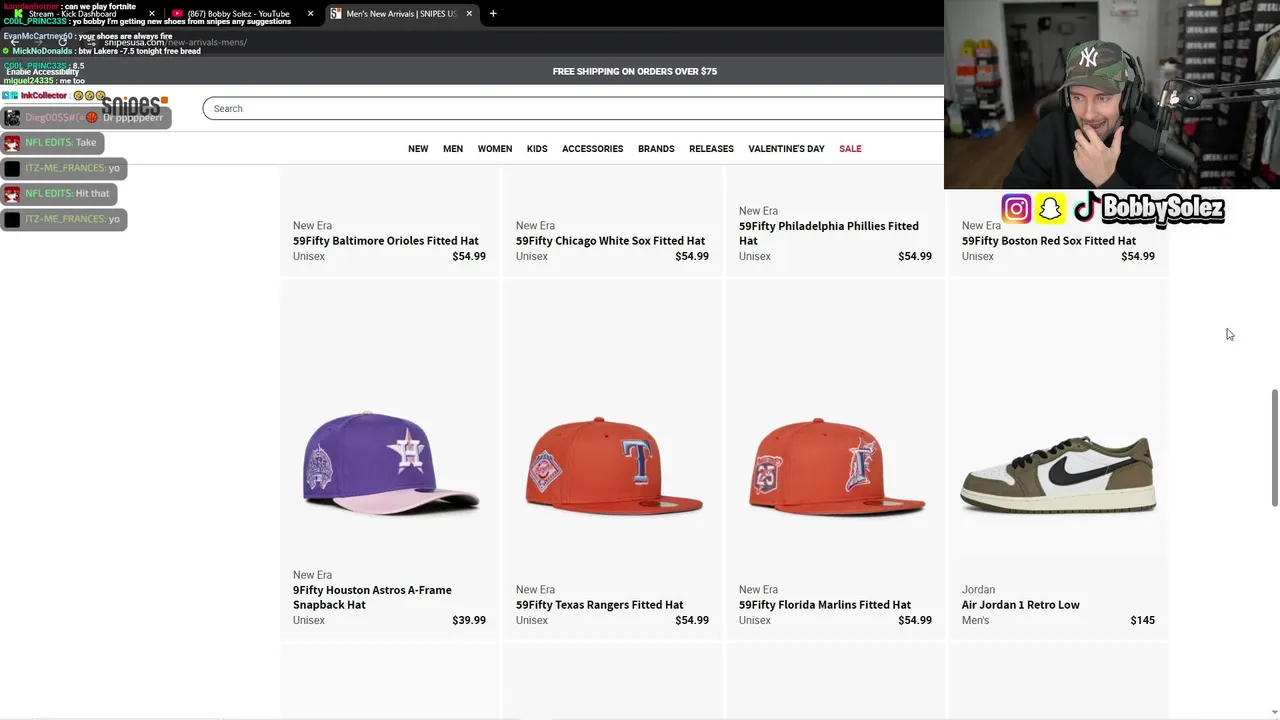This screenshot has width=1280, height=720.
Task: Open a new browser tab
Action: (493, 14)
